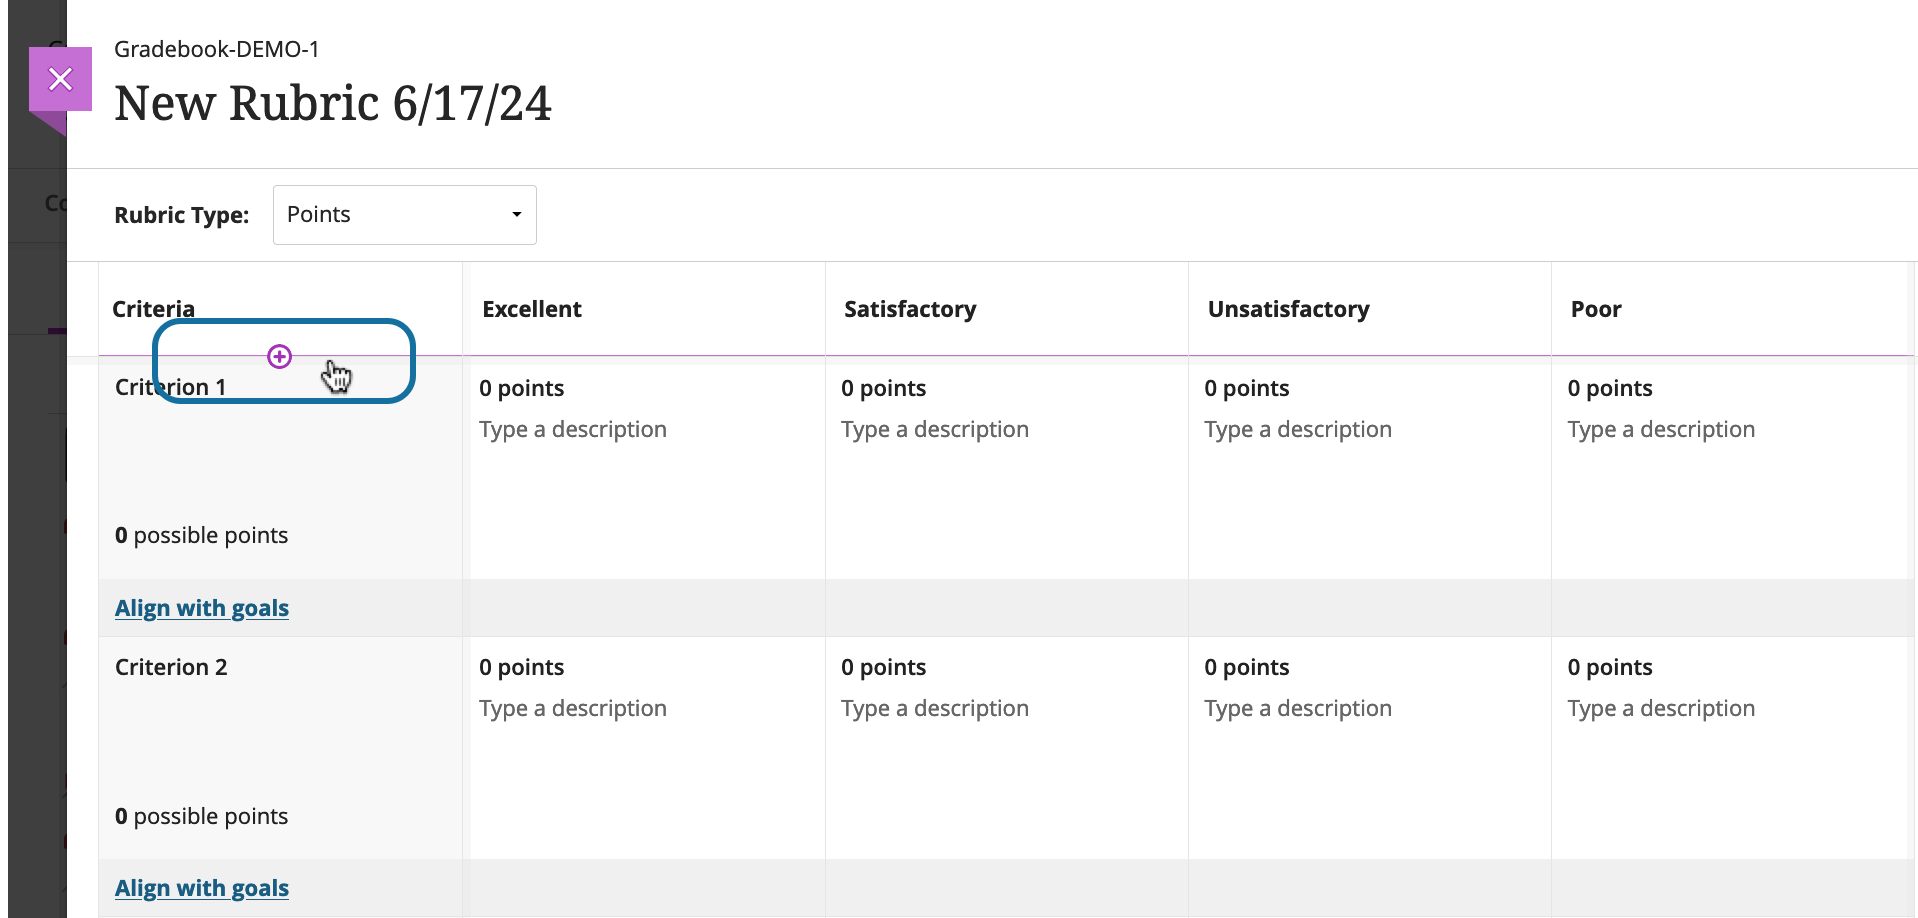Edit Criterion 1 Satisfactory points value
This screenshot has width=1918, height=918.
pyautogui.click(x=883, y=388)
